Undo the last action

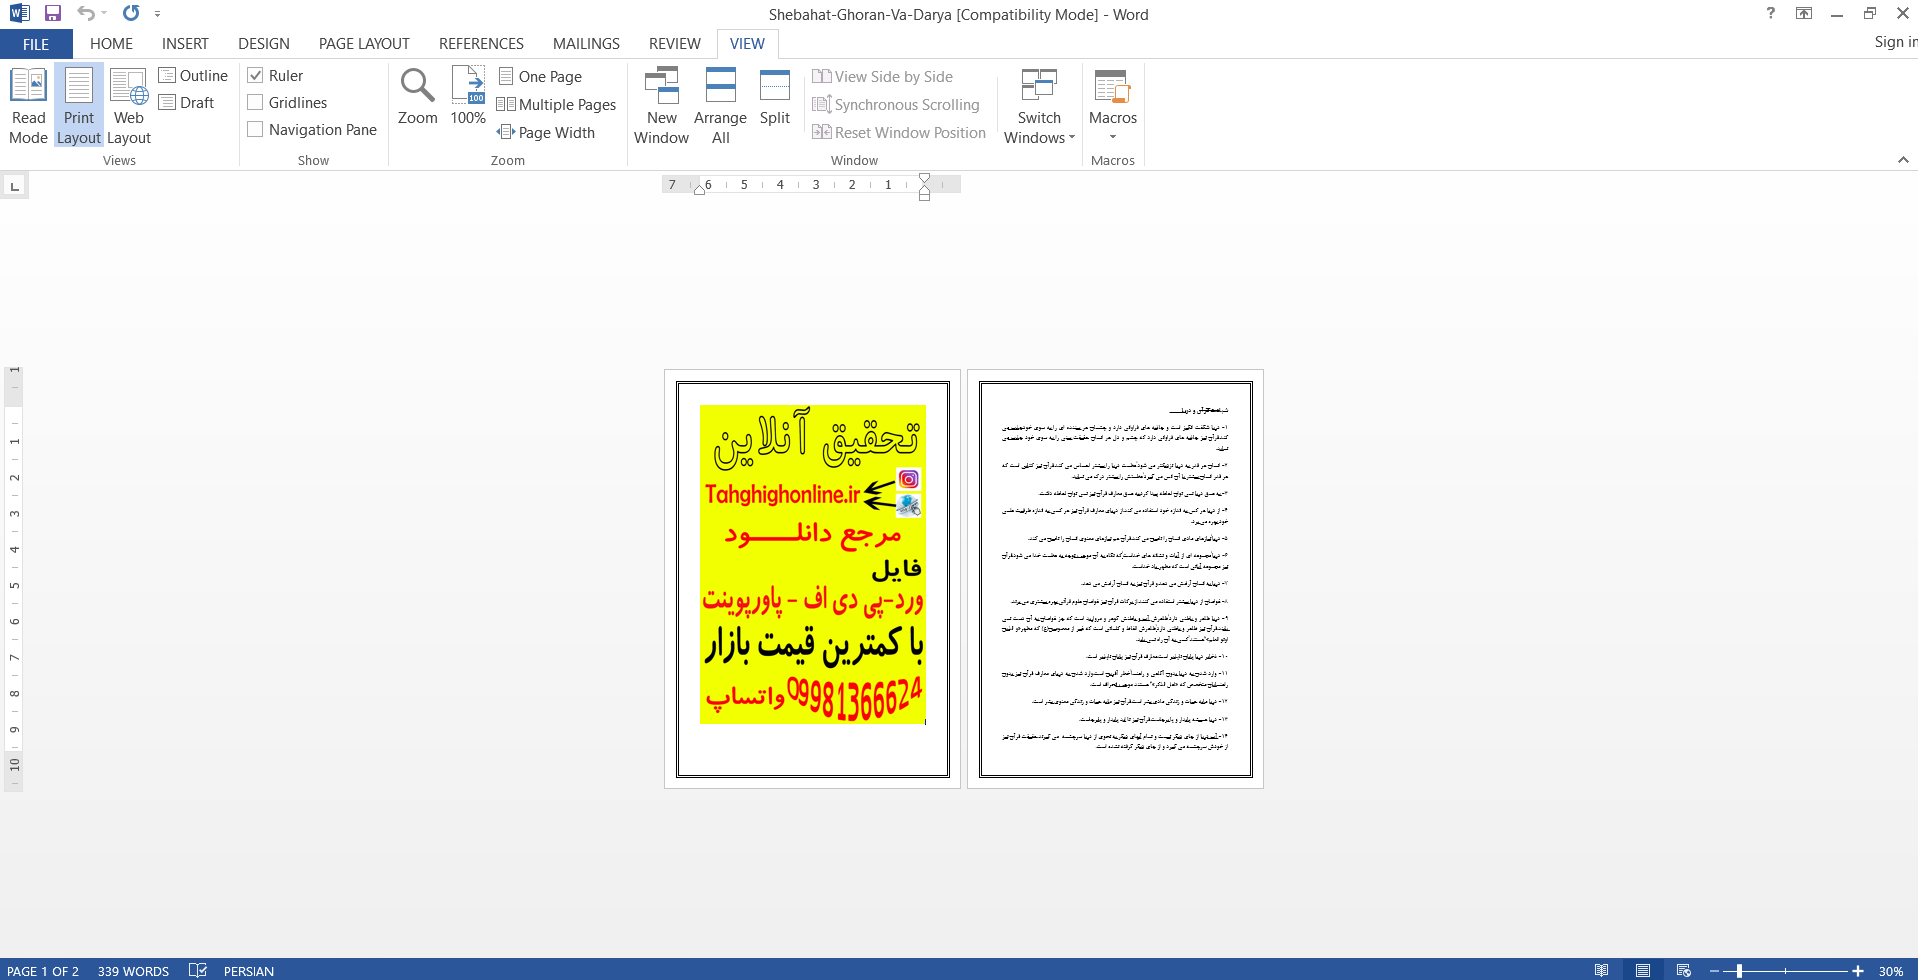click(x=86, y=14)
